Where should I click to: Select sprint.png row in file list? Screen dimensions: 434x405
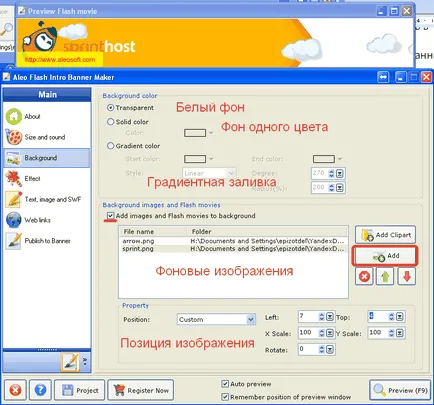click(x=233, y=249)
